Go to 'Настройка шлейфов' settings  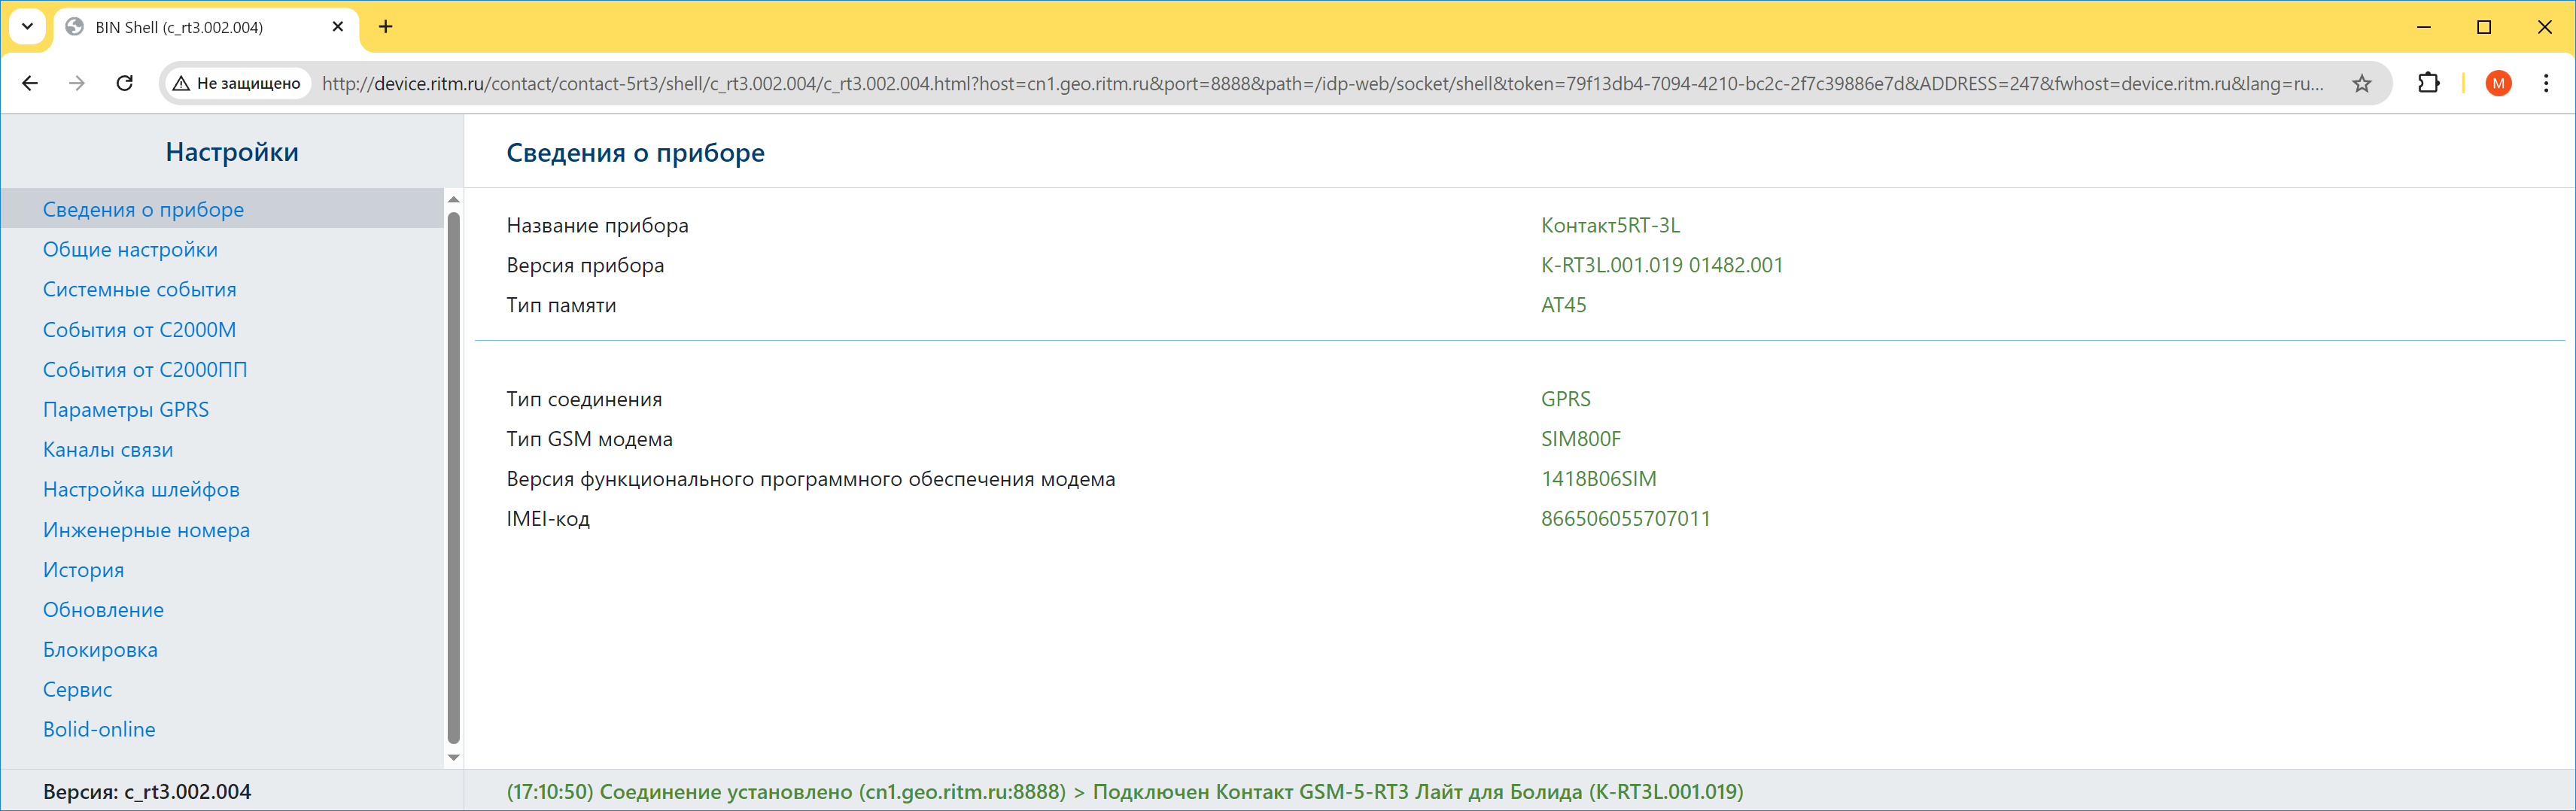(141, 489)
